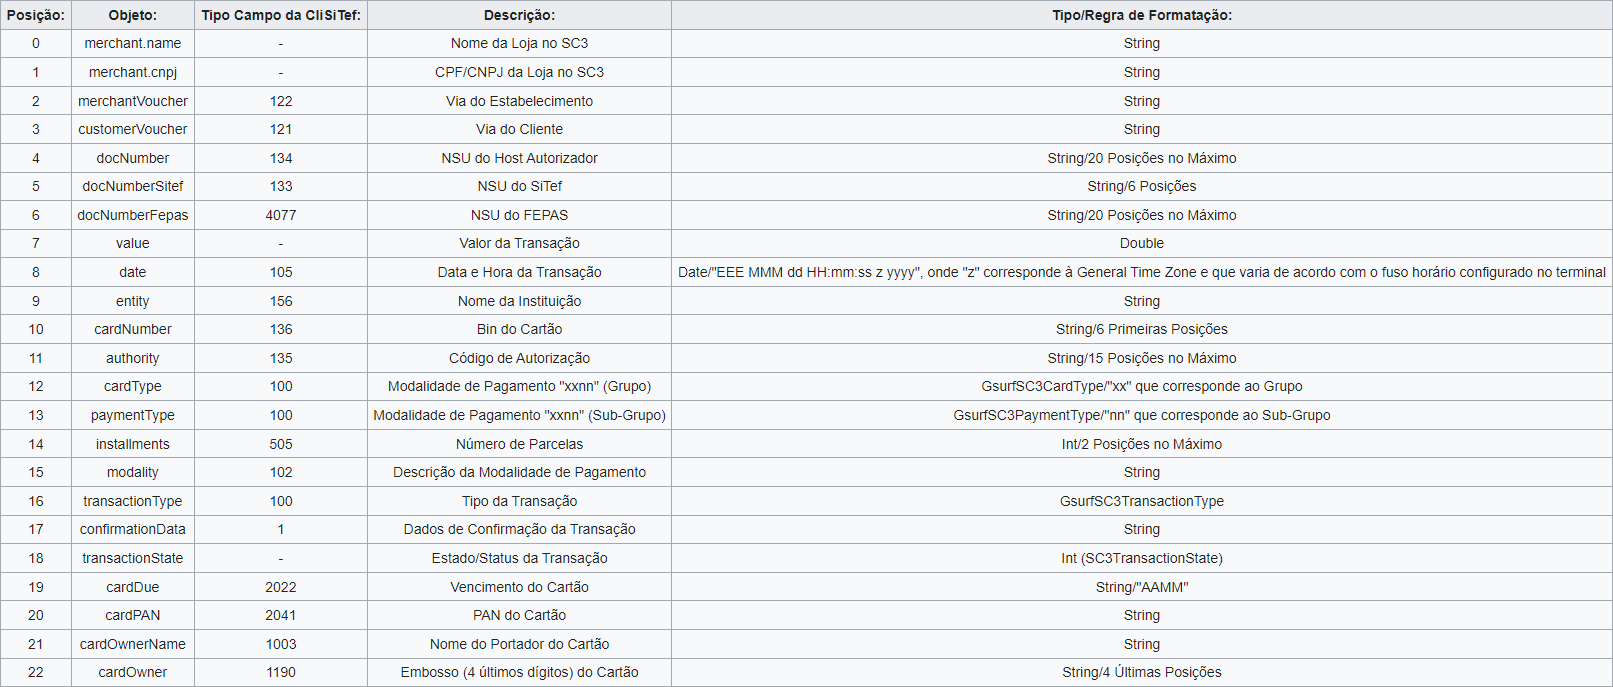Select the cardOwnerName object cell

coord(133,644)
